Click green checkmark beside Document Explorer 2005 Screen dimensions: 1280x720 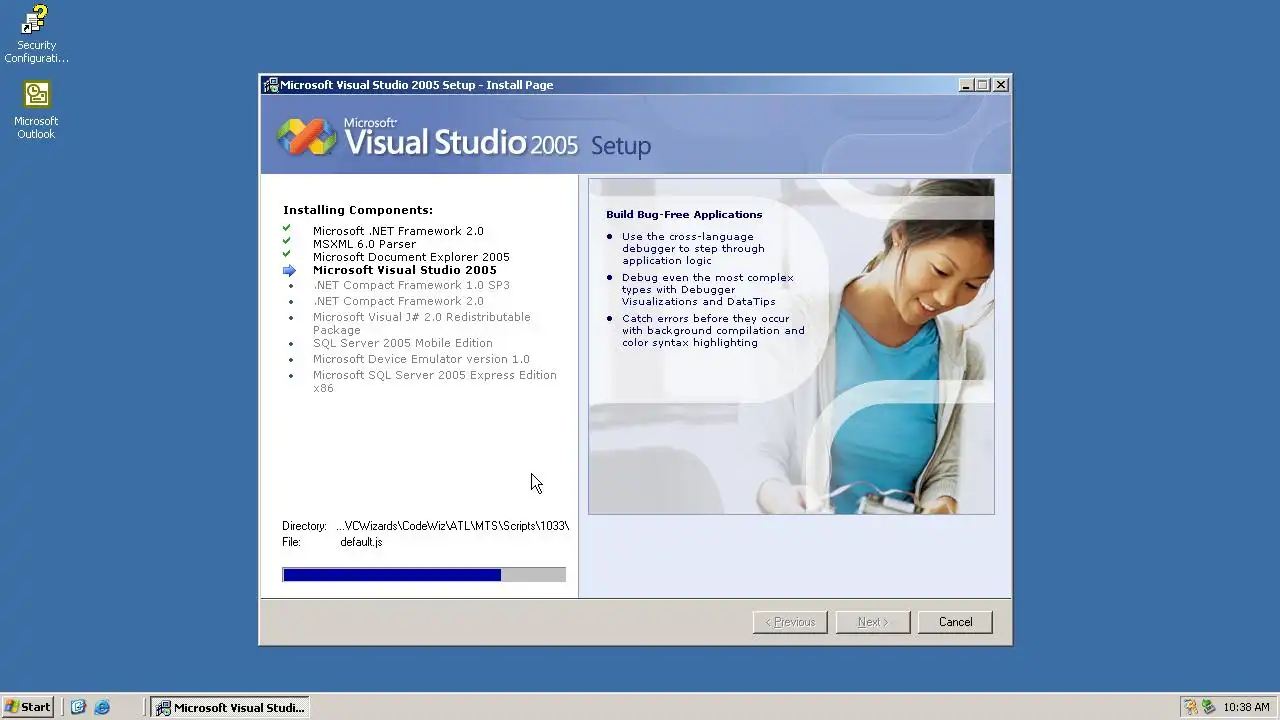tap(287, 254)
